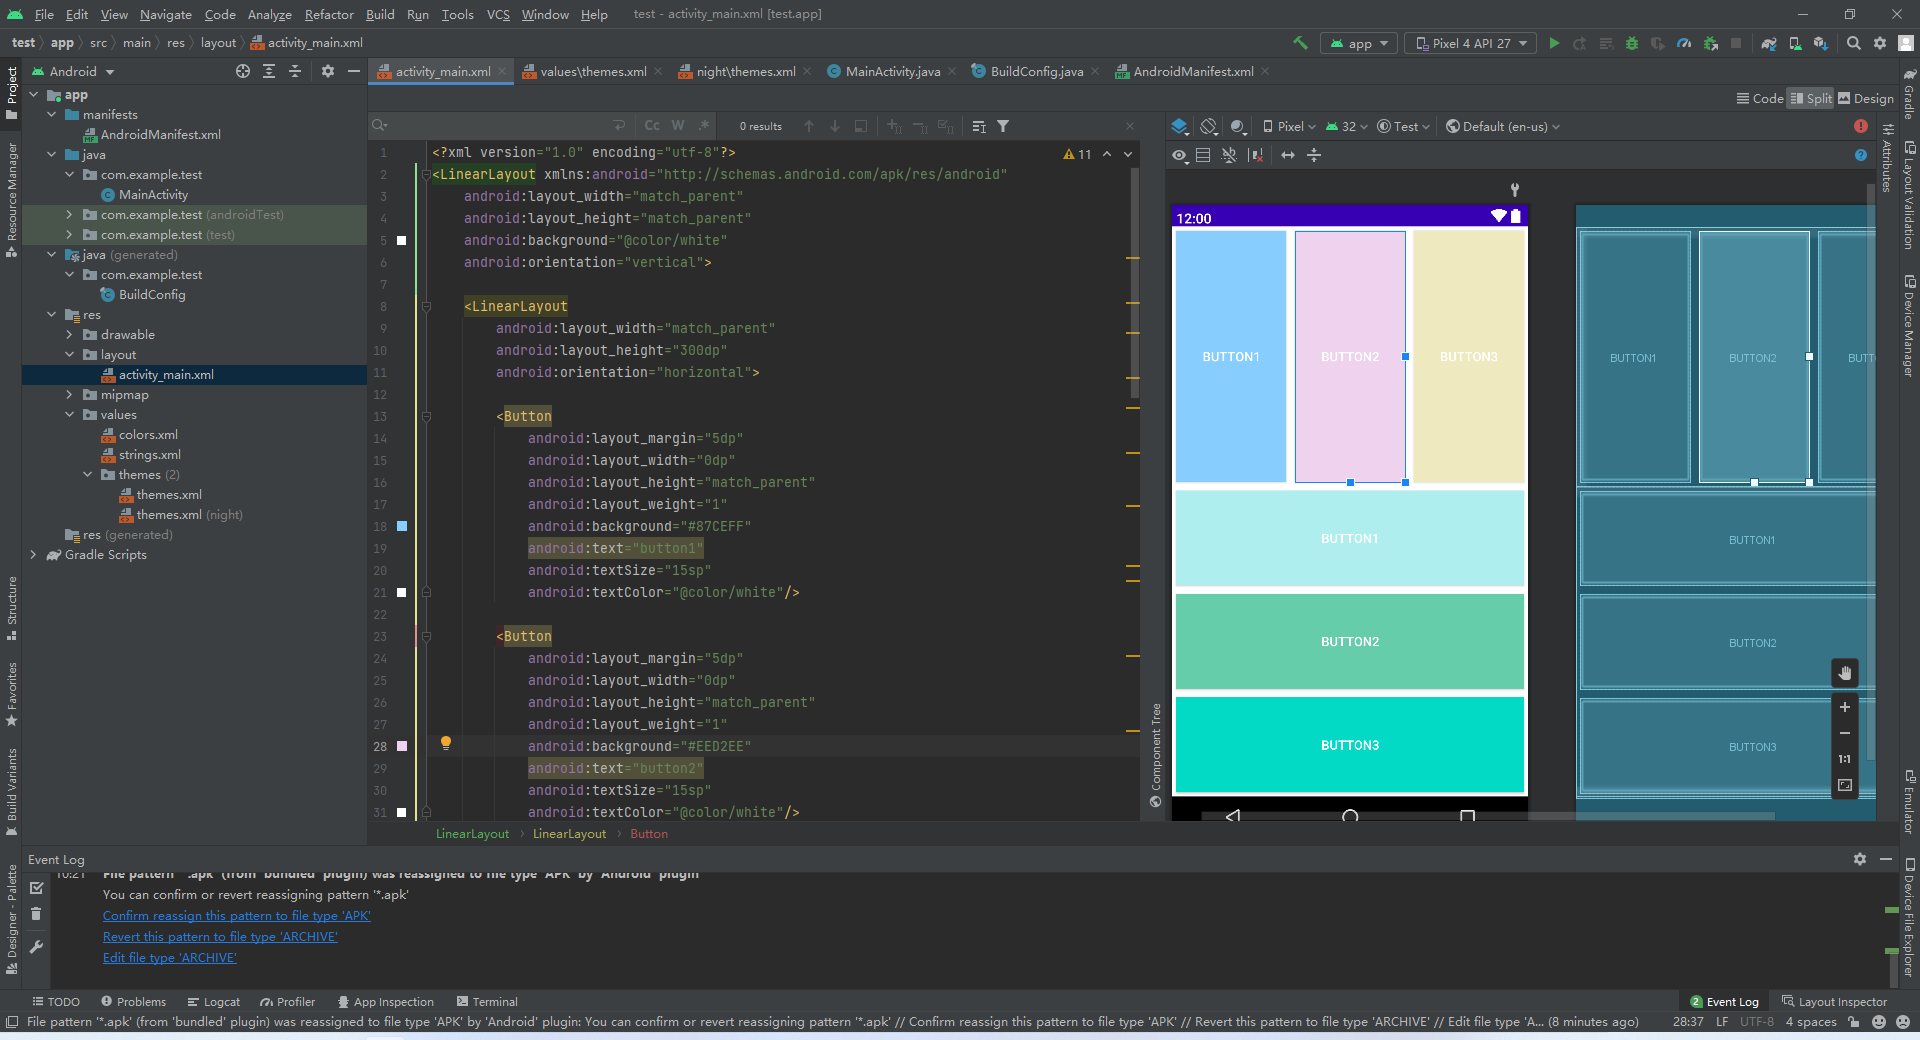Open the Layout Inspector tool window

point(1834,1002)
